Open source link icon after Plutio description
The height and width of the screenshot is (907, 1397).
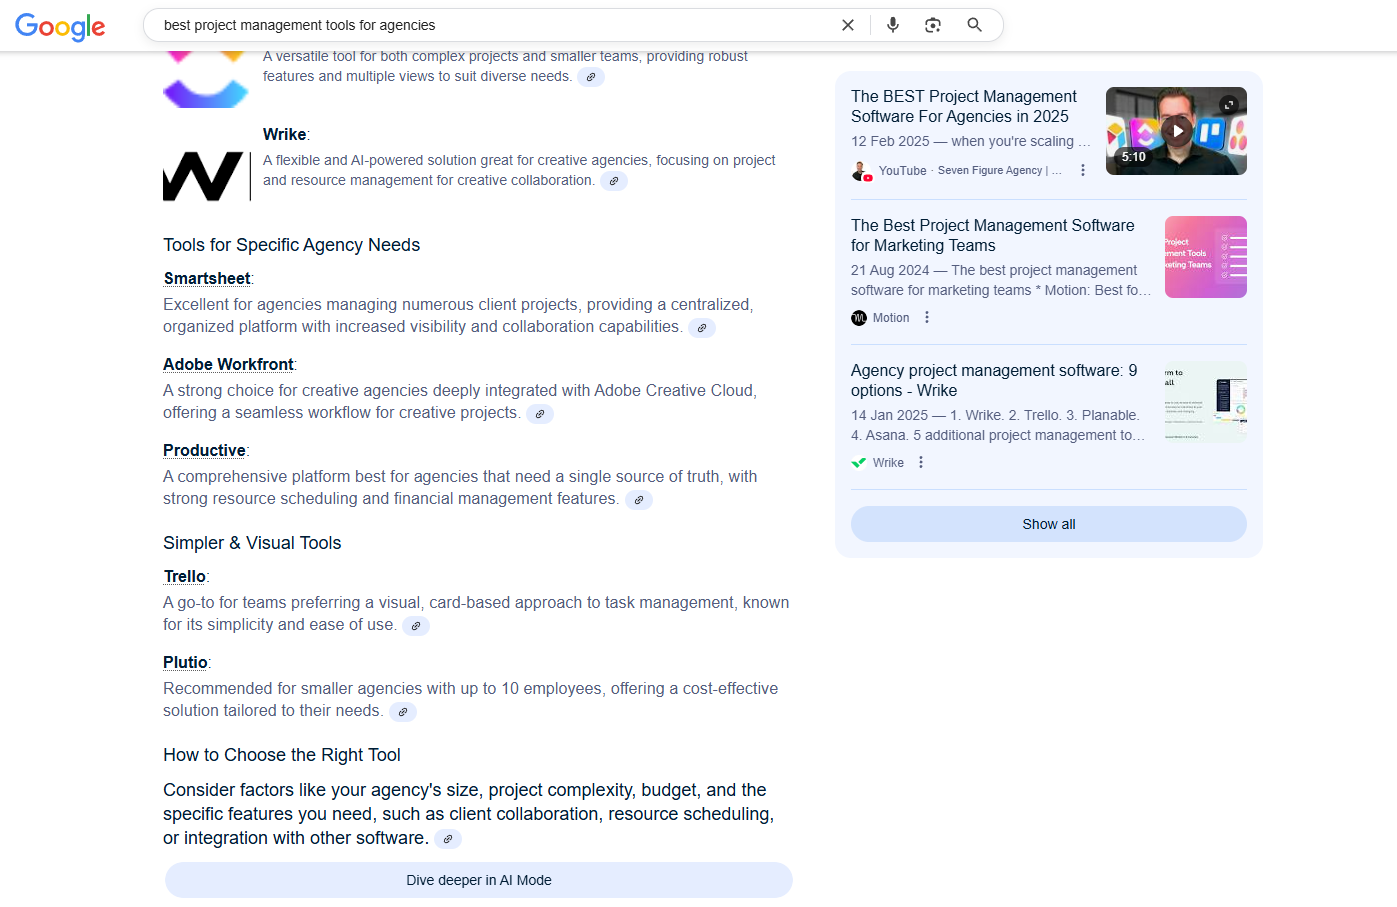(403, 712)
